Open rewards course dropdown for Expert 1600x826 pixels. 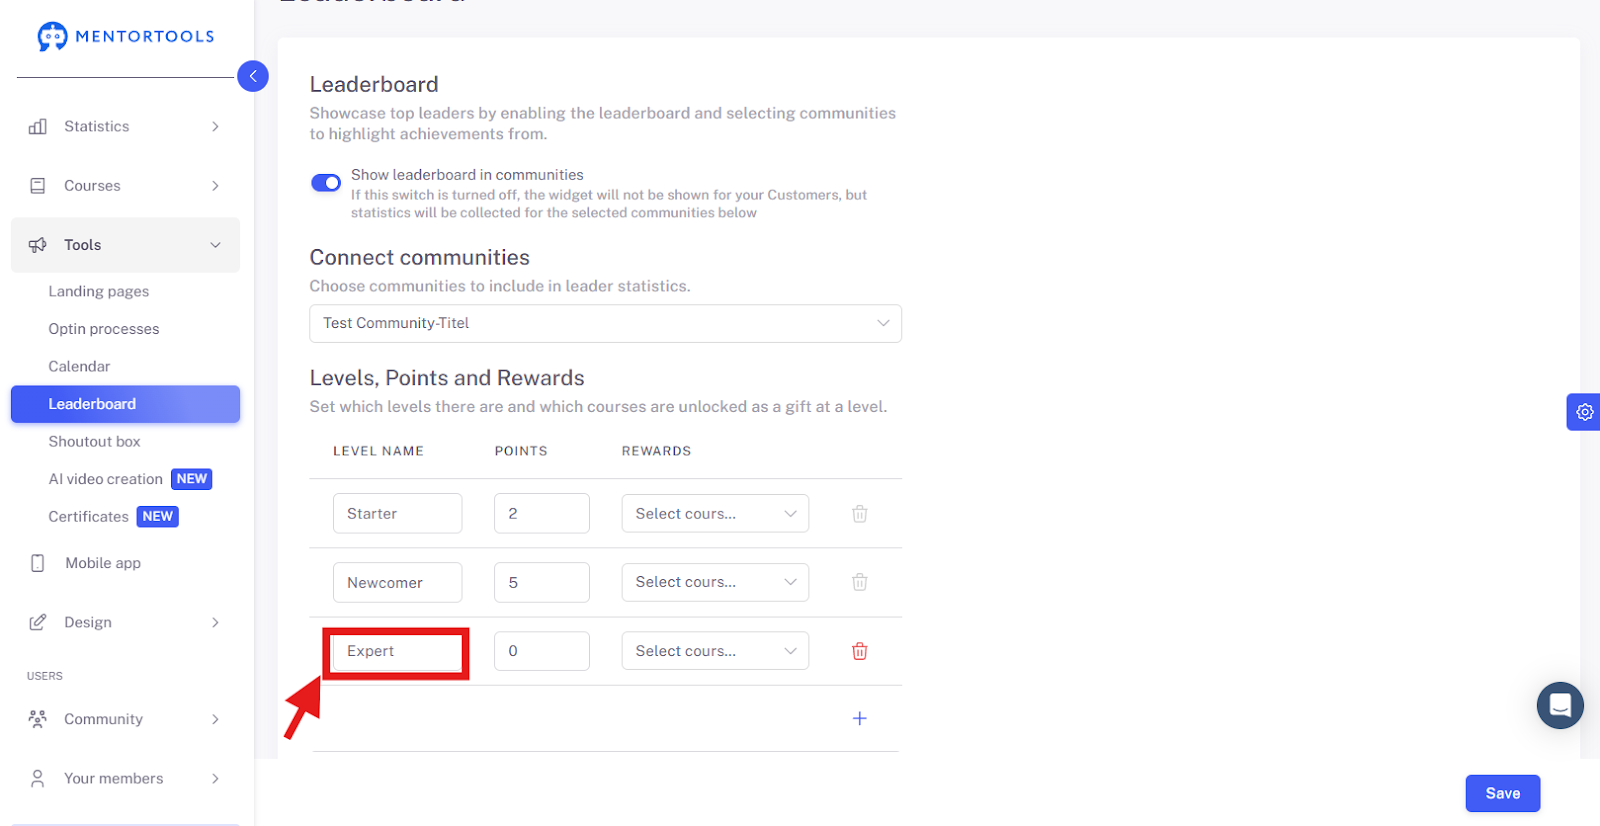click(x=715, y=651)
